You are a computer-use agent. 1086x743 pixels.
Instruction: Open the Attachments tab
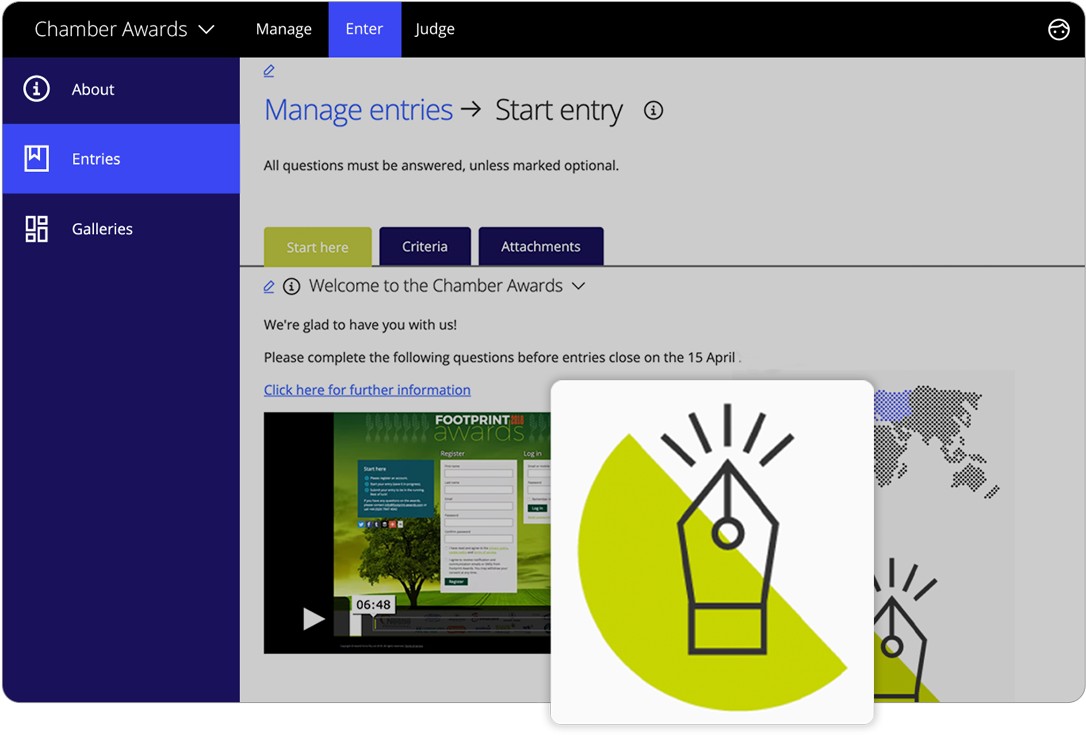click(540, 246)
